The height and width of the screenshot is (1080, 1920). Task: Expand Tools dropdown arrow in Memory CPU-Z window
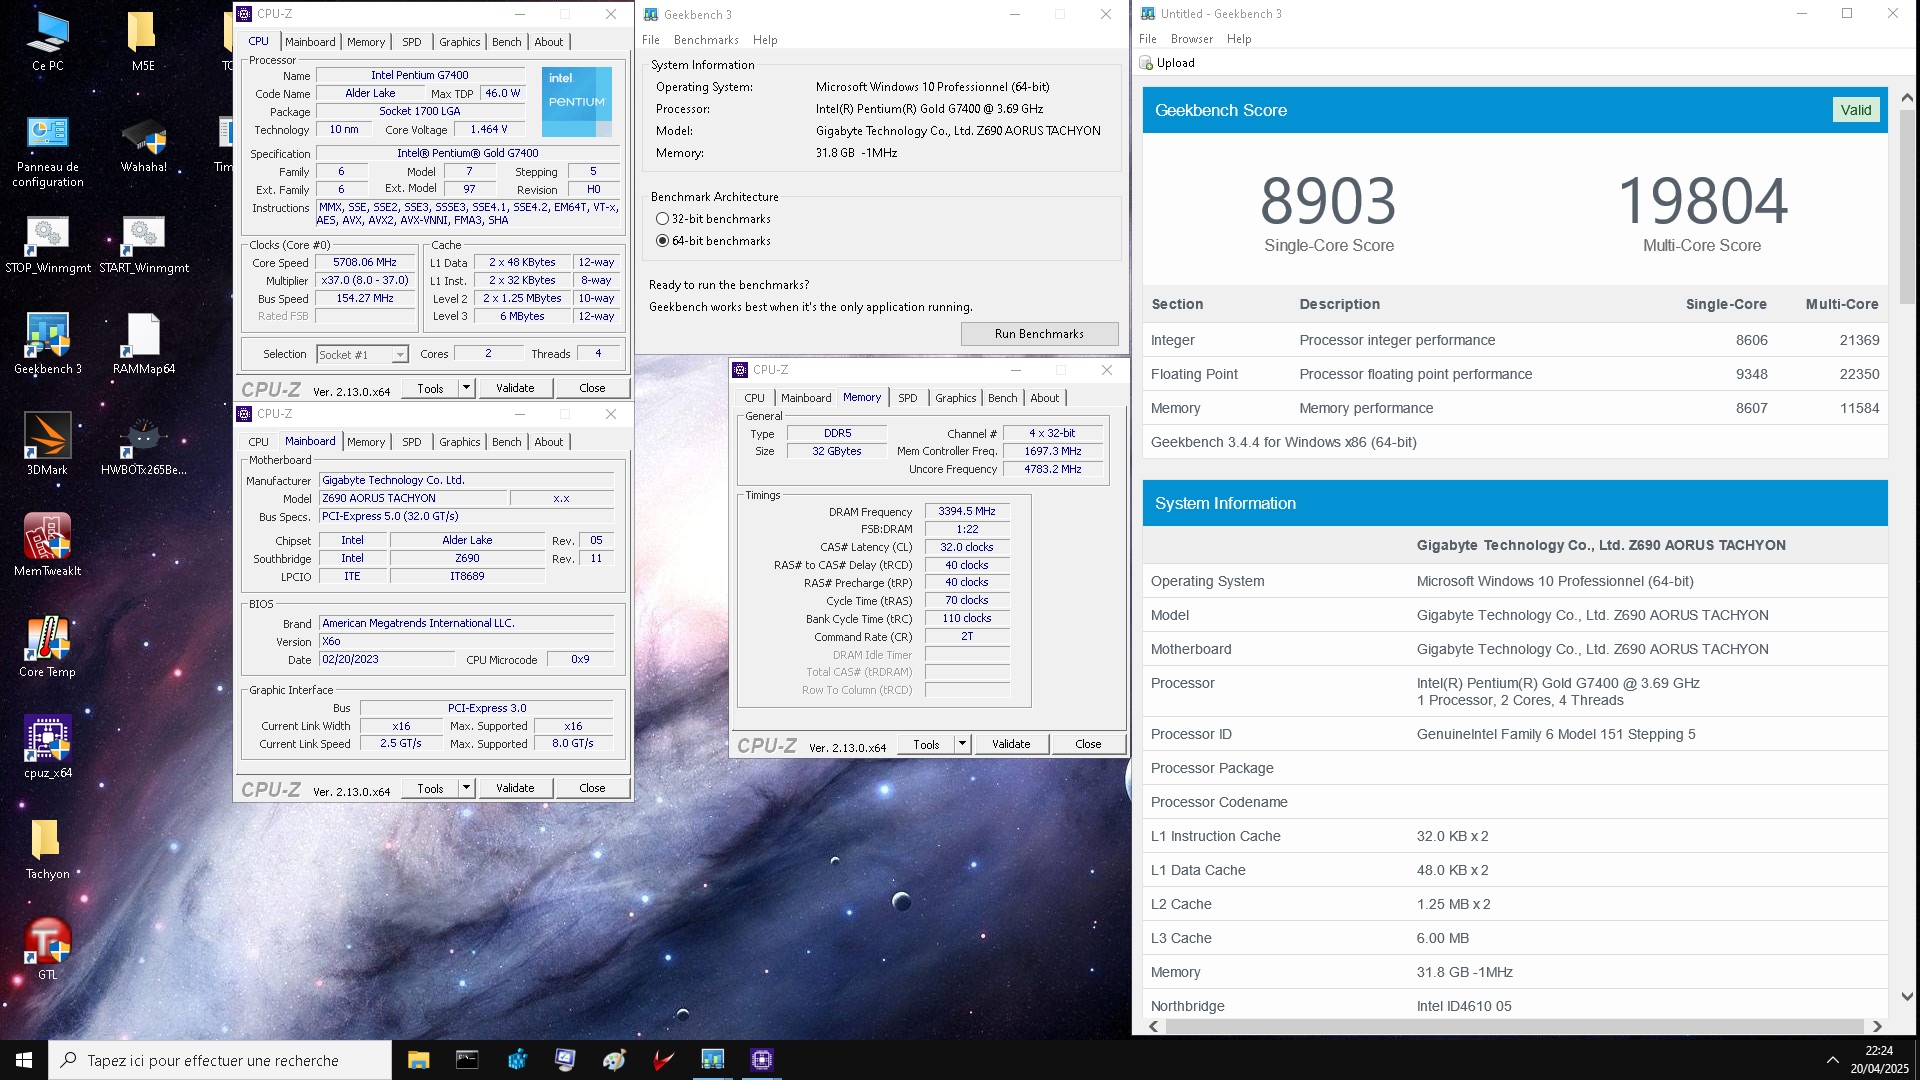[962, 744]
